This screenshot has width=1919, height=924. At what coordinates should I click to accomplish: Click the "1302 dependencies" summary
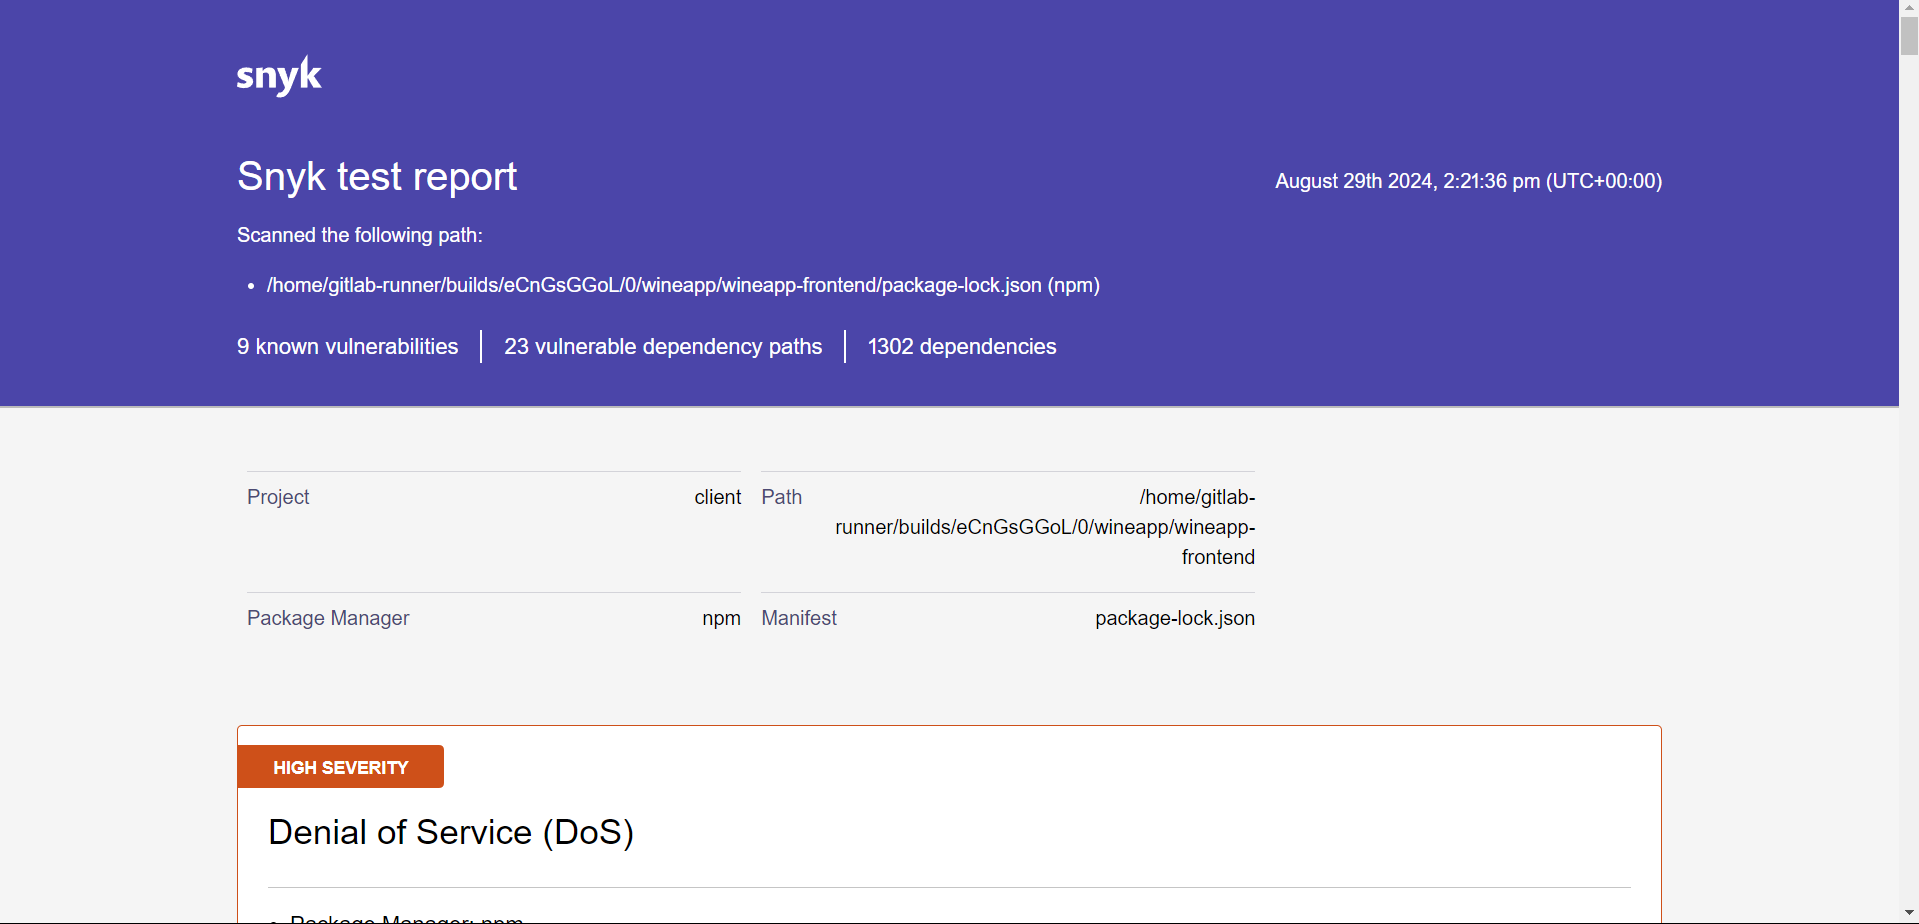[962, 347]
